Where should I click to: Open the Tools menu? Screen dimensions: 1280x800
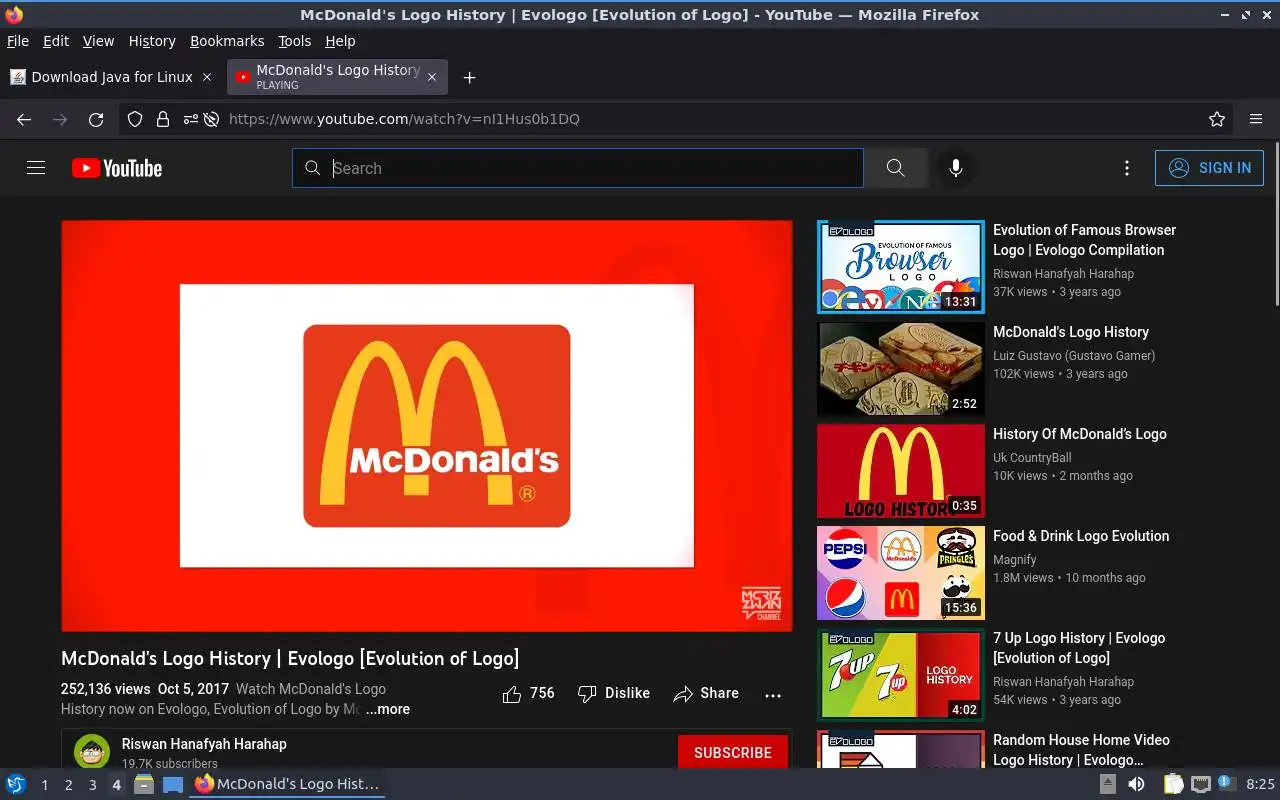(x=295, y=41)
